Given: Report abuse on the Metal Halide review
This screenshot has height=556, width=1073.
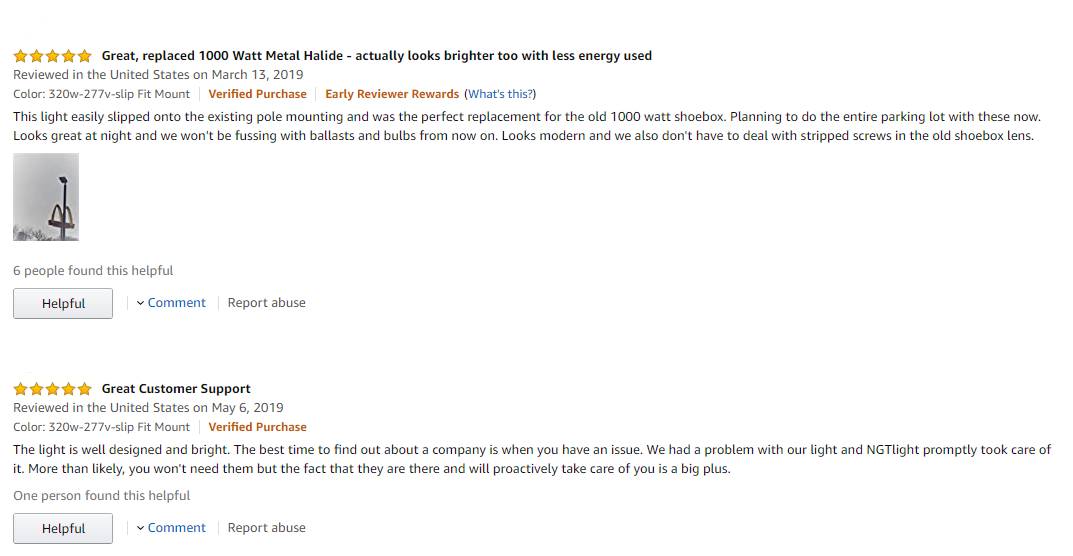Looking at the screenshot, I should point(266,303).
